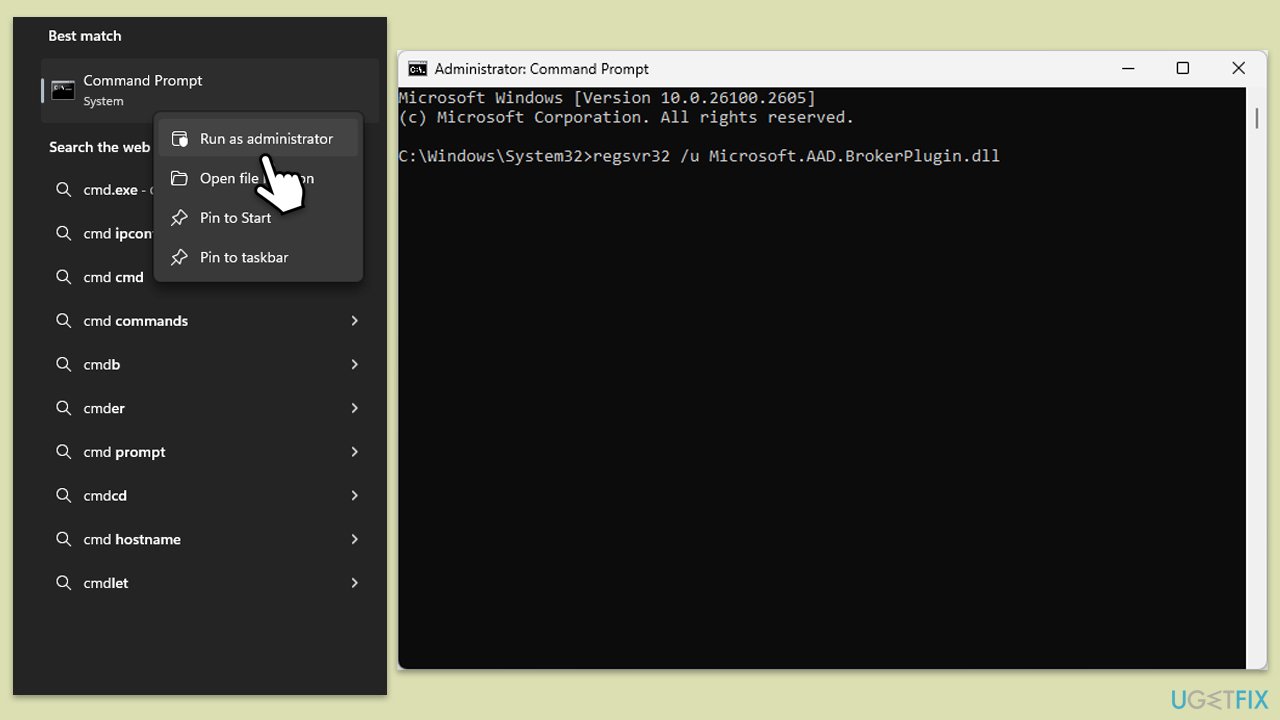Screen dimensions: 1280x720
Task: Click the search icon next to cmd hostname
Action: point(64,539)
